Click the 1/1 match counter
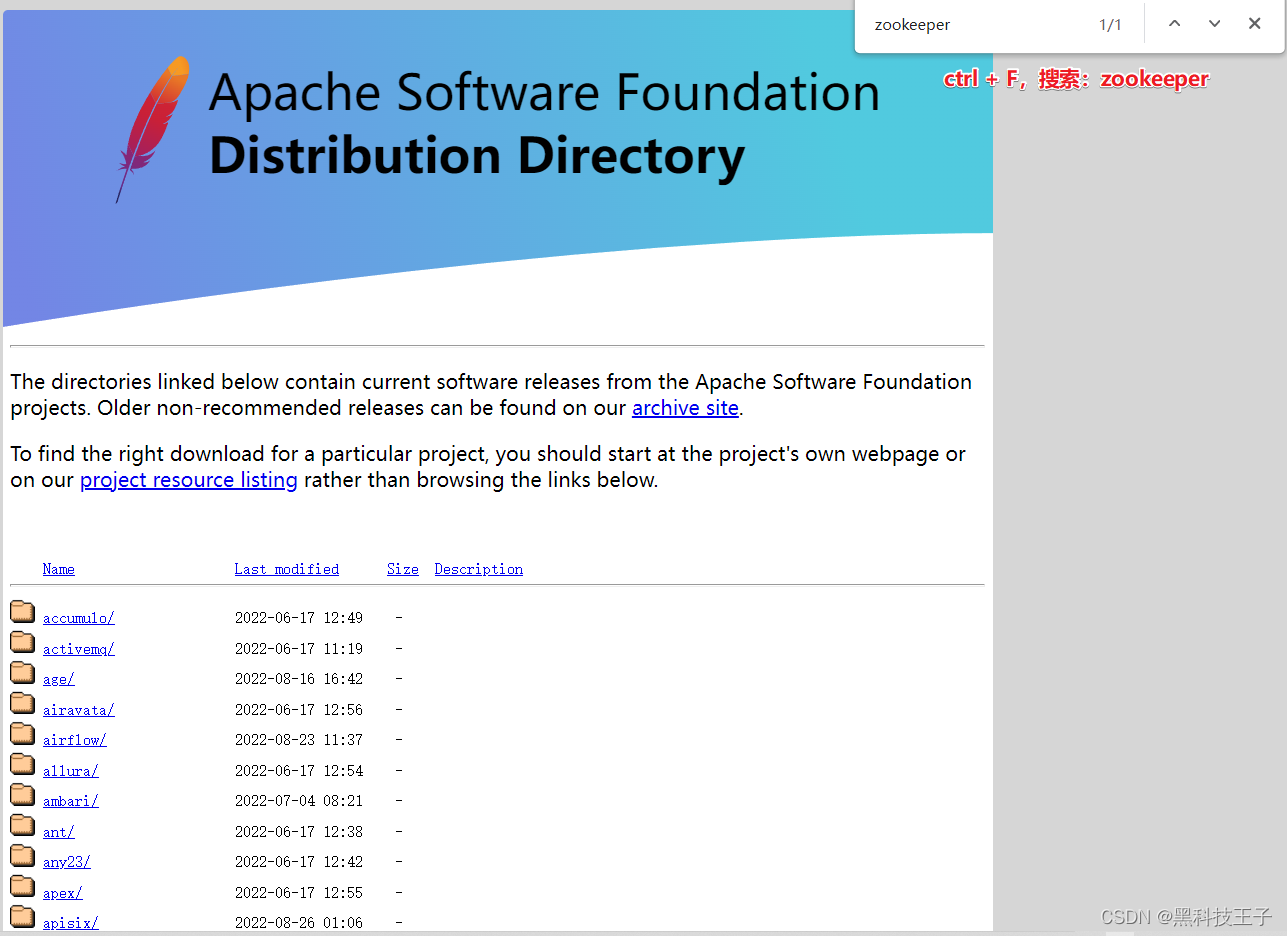The image size is (1287, 936). 1110,25
